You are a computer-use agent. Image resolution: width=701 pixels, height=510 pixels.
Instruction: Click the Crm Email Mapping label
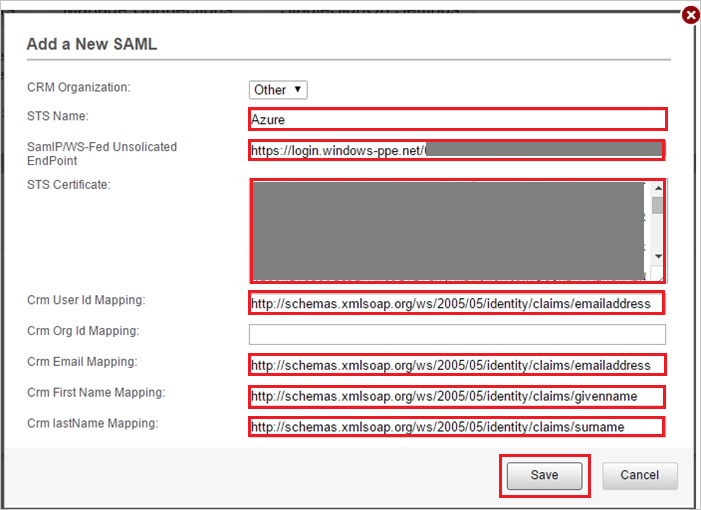82,362
